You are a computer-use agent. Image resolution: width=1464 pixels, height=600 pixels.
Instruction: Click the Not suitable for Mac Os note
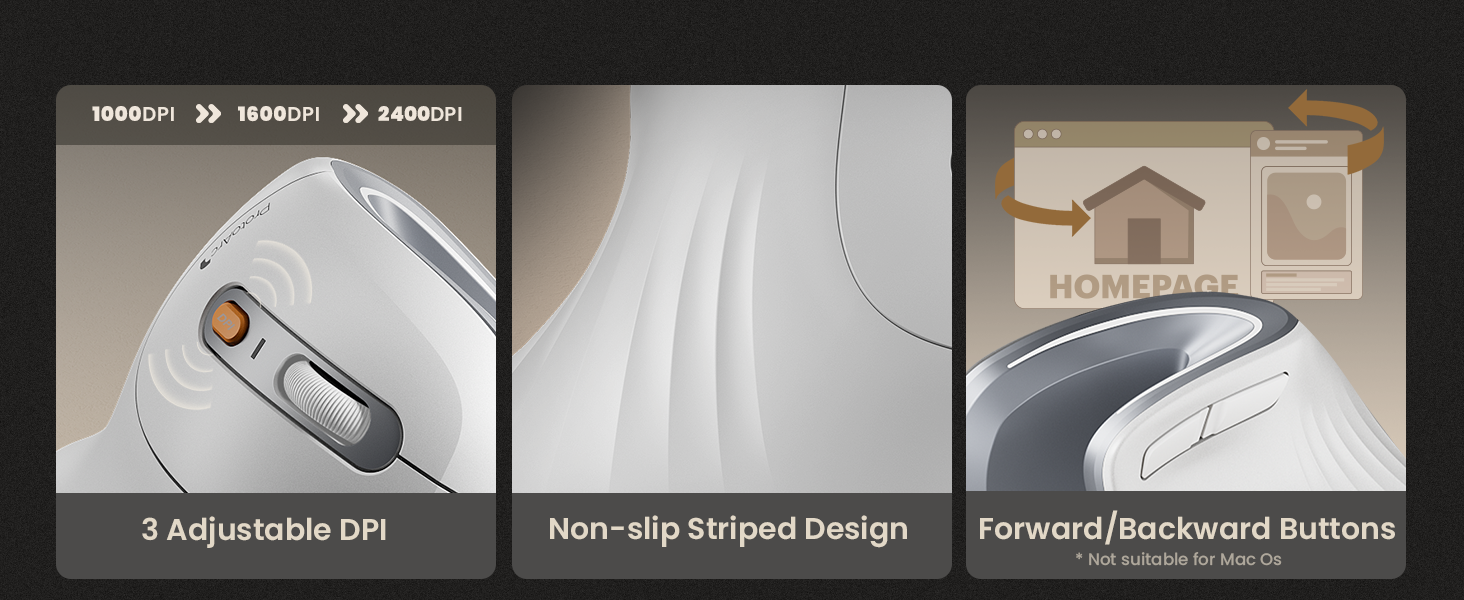pos(1178,560)
